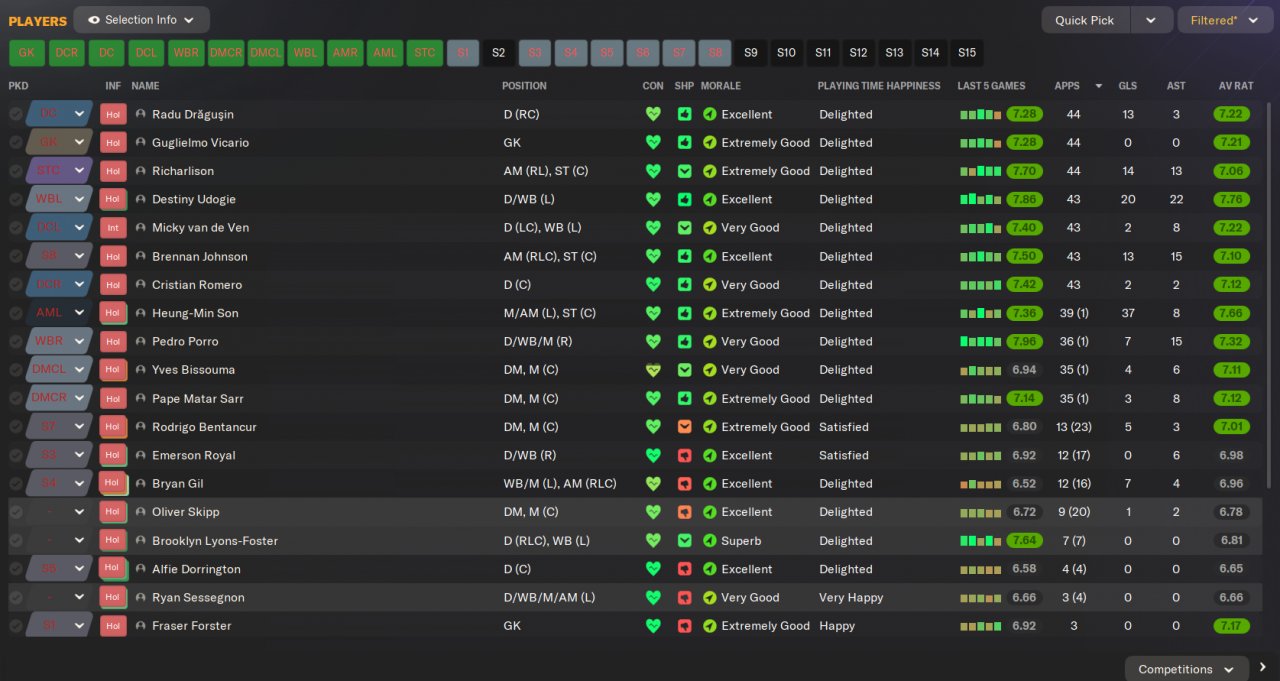Open position dropdown for Ryan Sessegnon
Image resolution: width=1280 pixels, height=681 pixels.
(x=79, y=598)
